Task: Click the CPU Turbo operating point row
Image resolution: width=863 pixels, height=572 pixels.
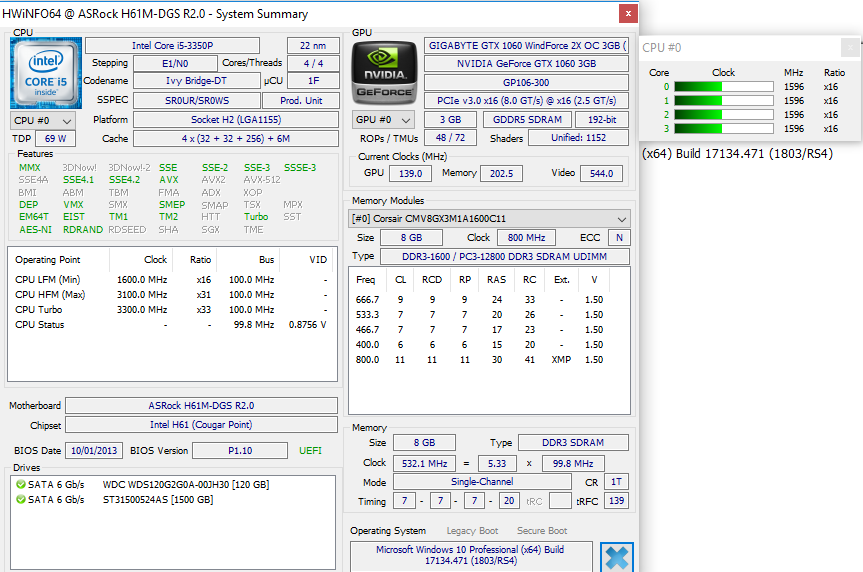Action: click(172, 310)
